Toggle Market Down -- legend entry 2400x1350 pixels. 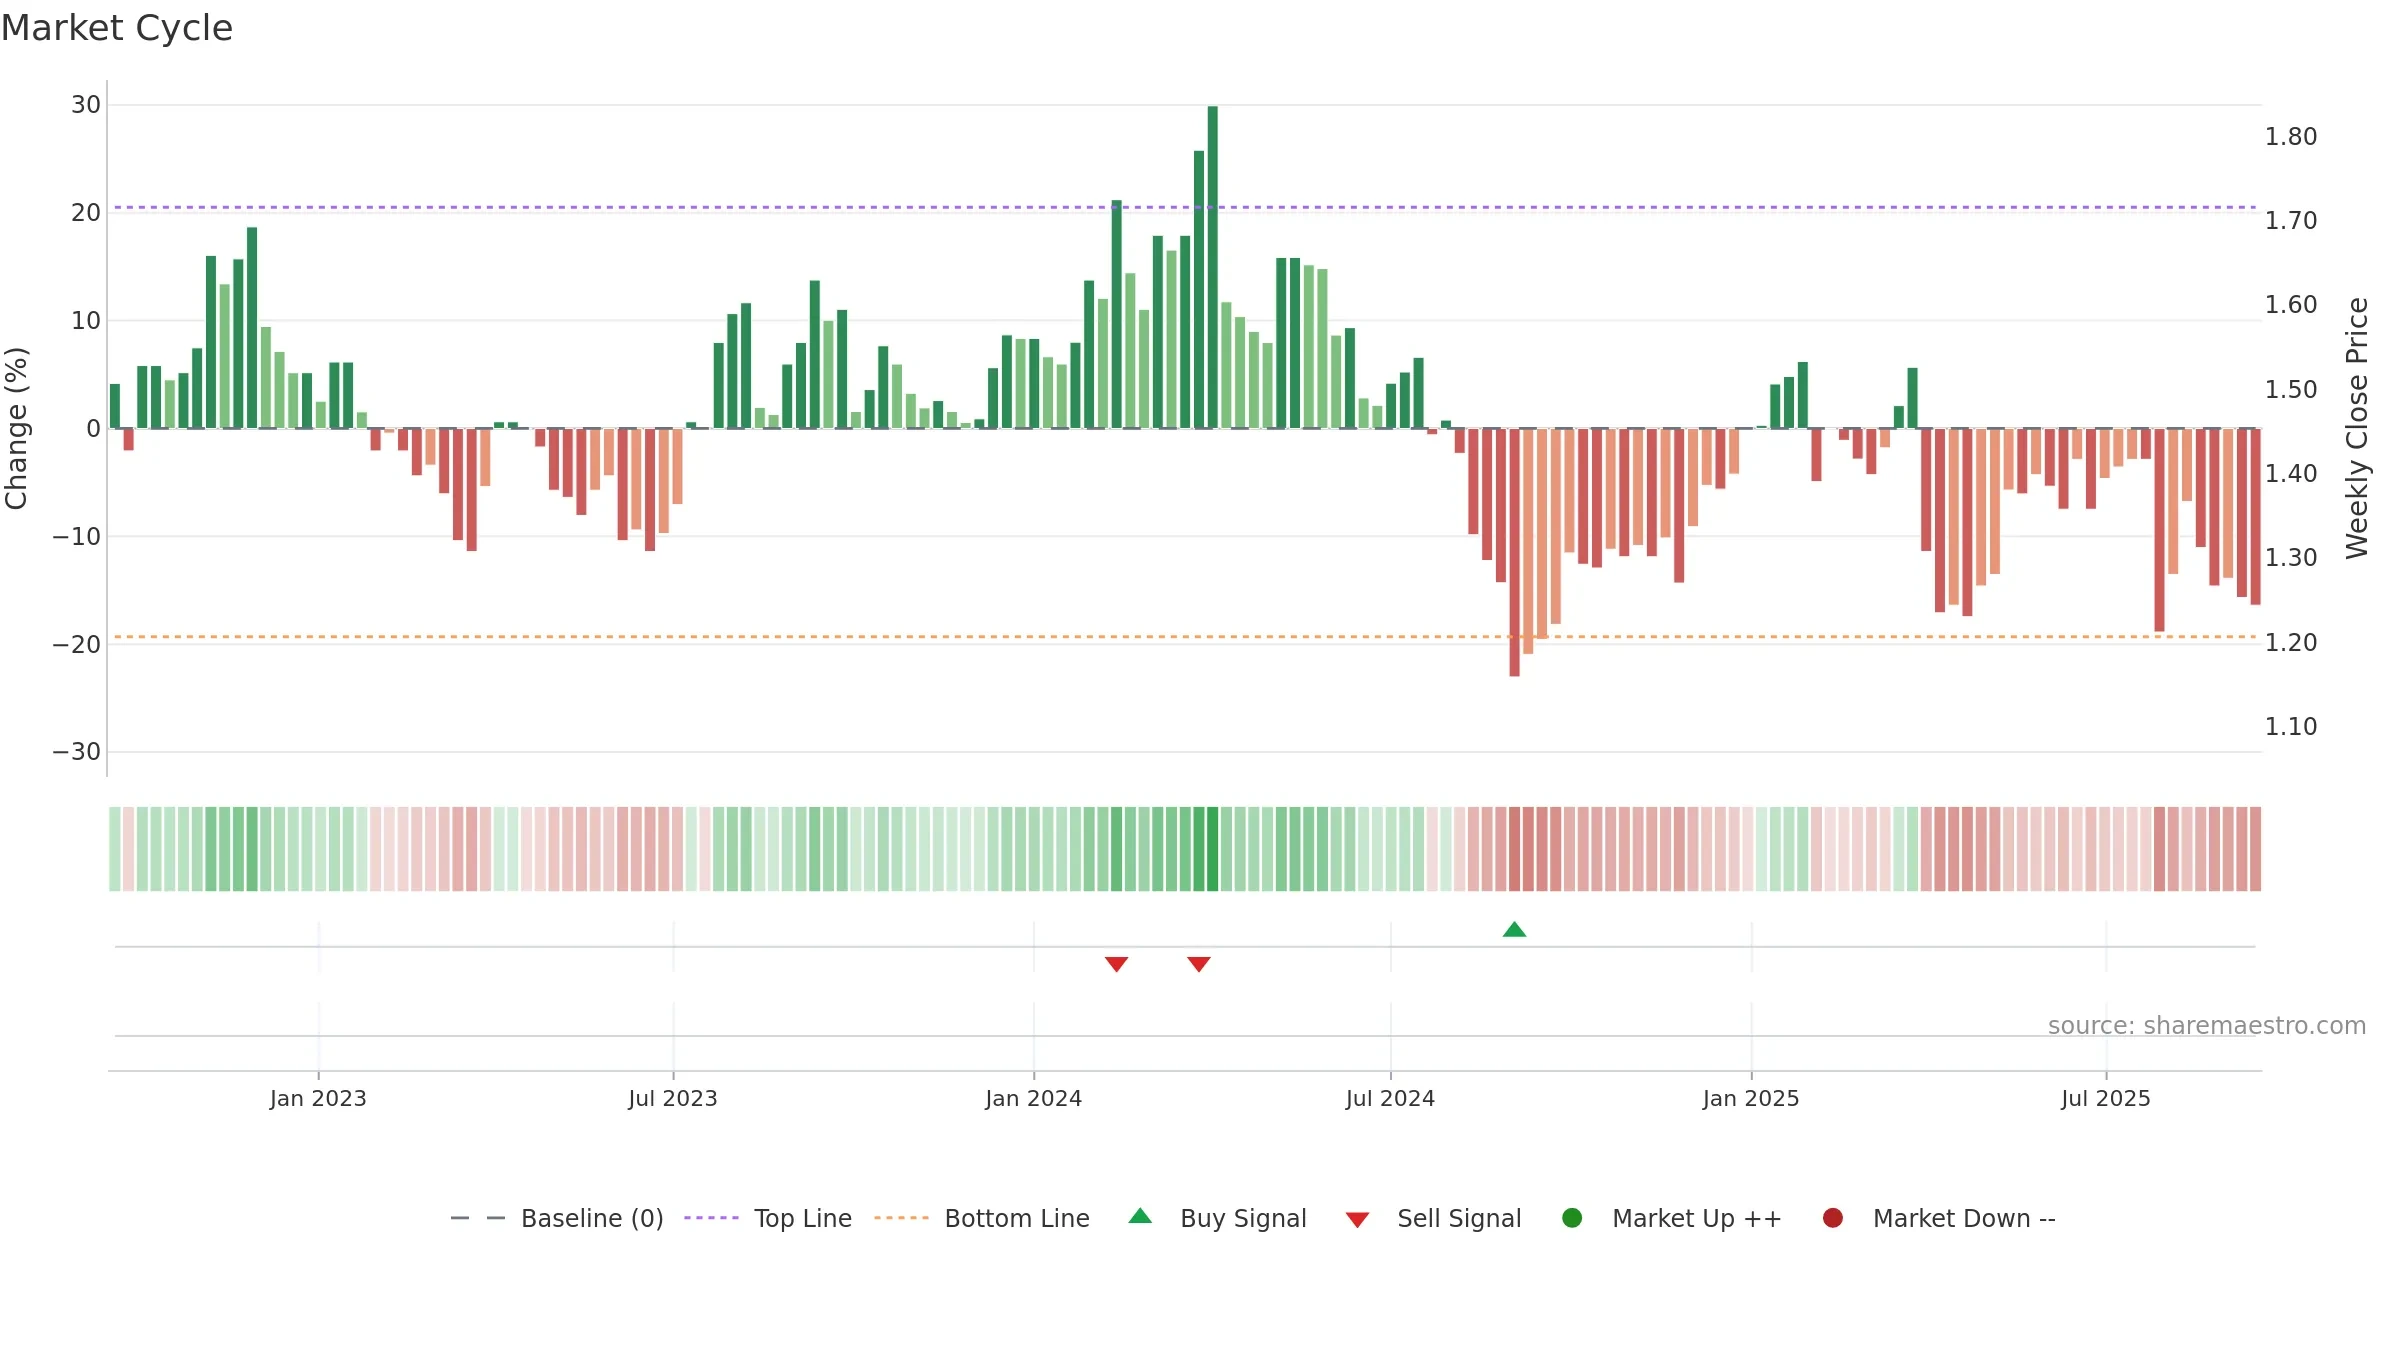(x=1938, y=1218)
